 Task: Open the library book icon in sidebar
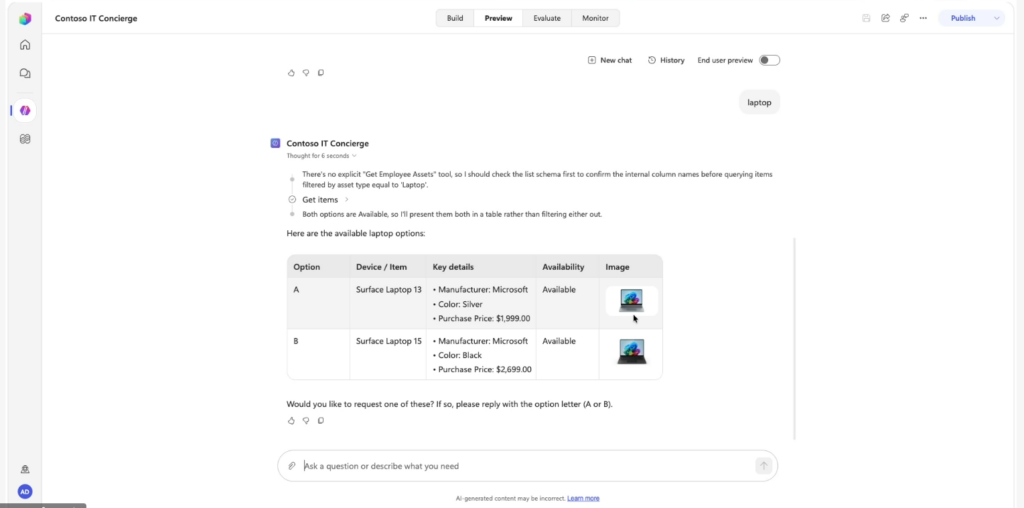click(25, 139)
